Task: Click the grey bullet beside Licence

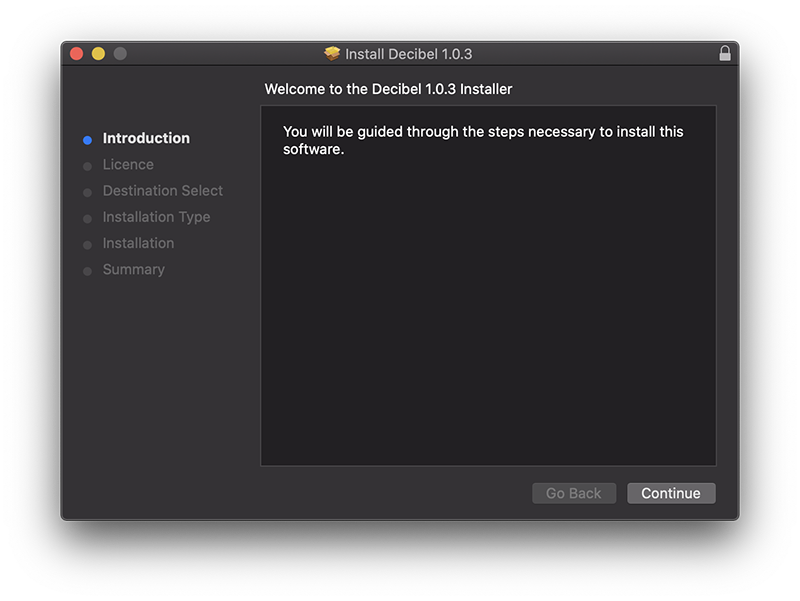Action: [88, 166]
